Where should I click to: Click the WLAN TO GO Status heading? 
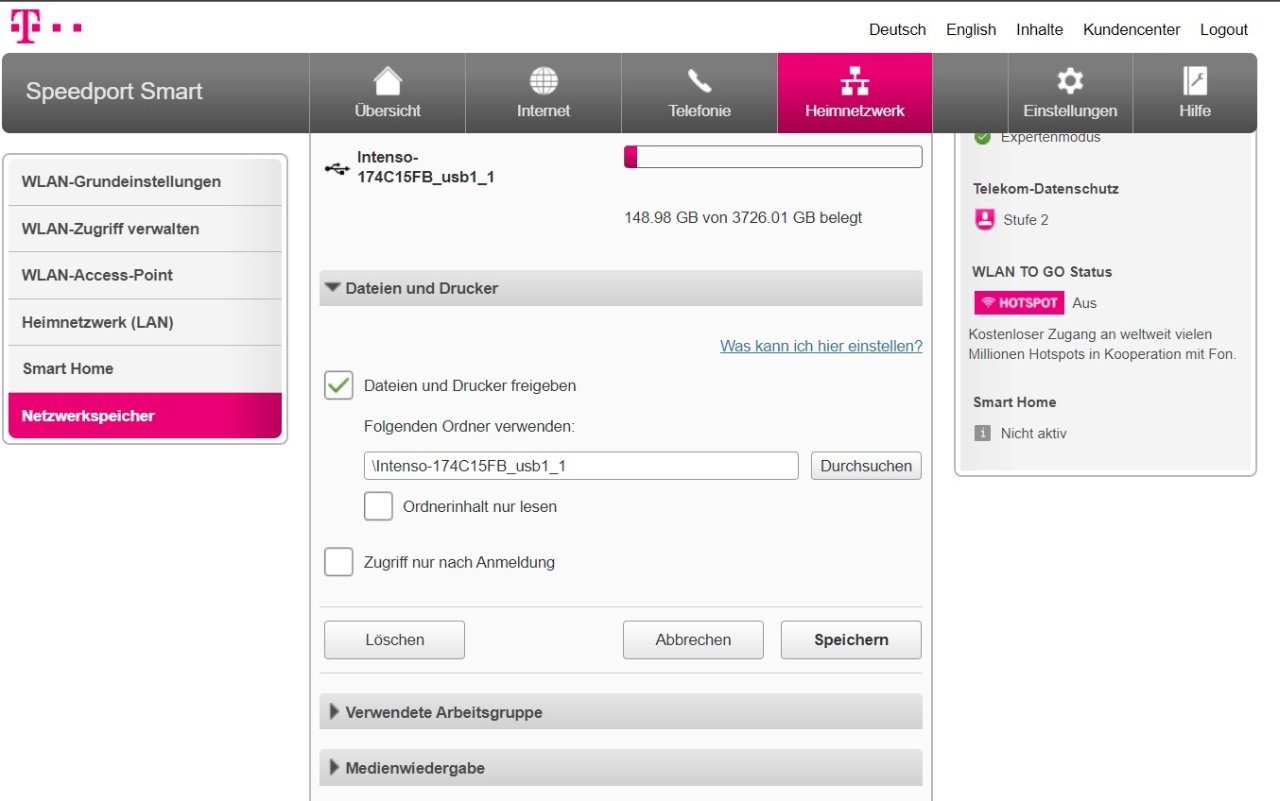[1042, 272]
